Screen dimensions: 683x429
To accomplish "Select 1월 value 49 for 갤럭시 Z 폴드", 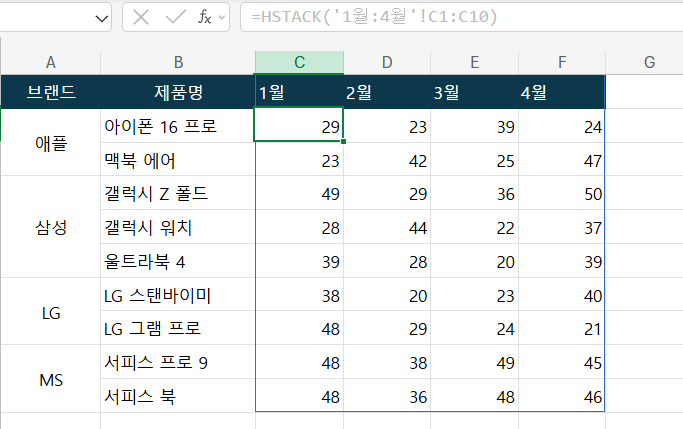I will coord(299,193).
